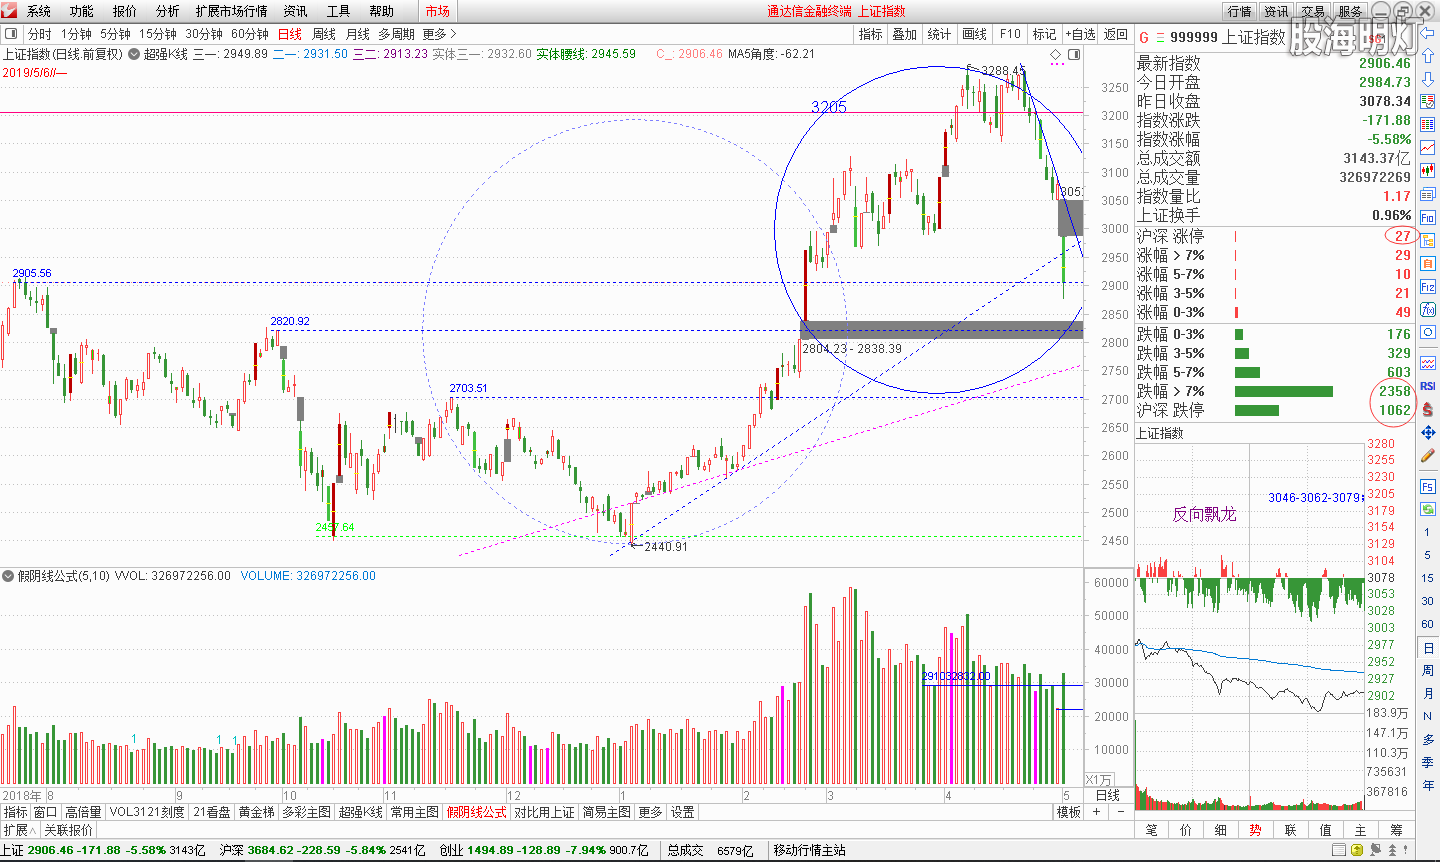Toggle the small square icon beside 返回

point(1074,54)
